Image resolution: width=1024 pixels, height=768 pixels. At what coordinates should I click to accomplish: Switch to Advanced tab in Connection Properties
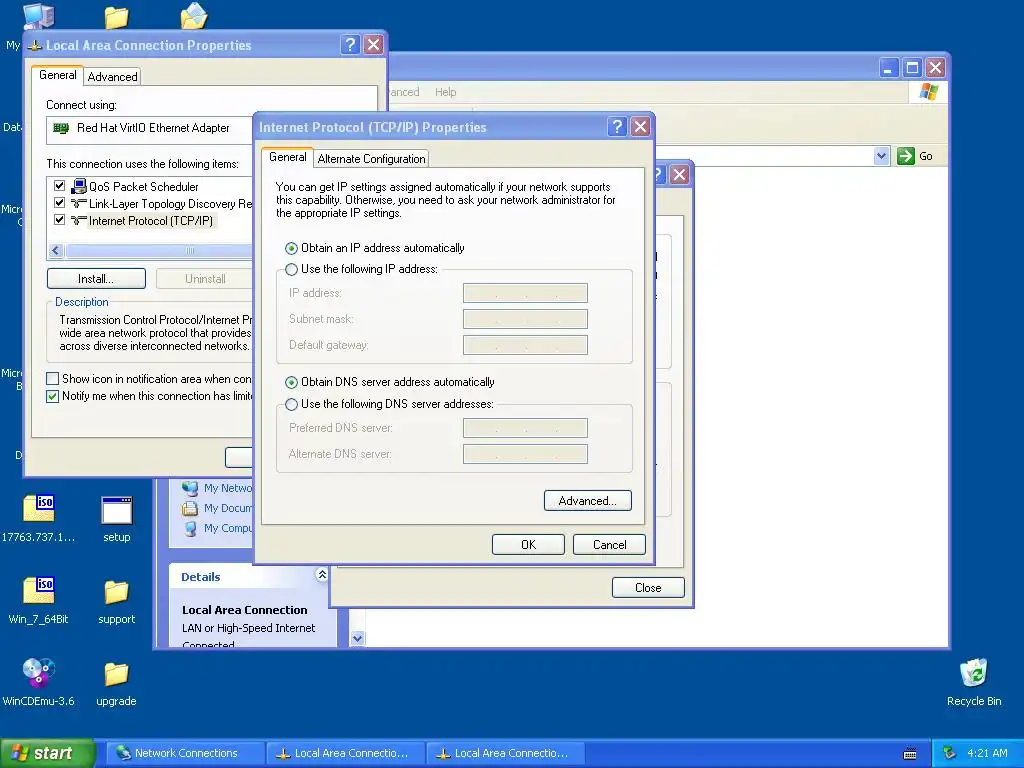tap(112, 76)
